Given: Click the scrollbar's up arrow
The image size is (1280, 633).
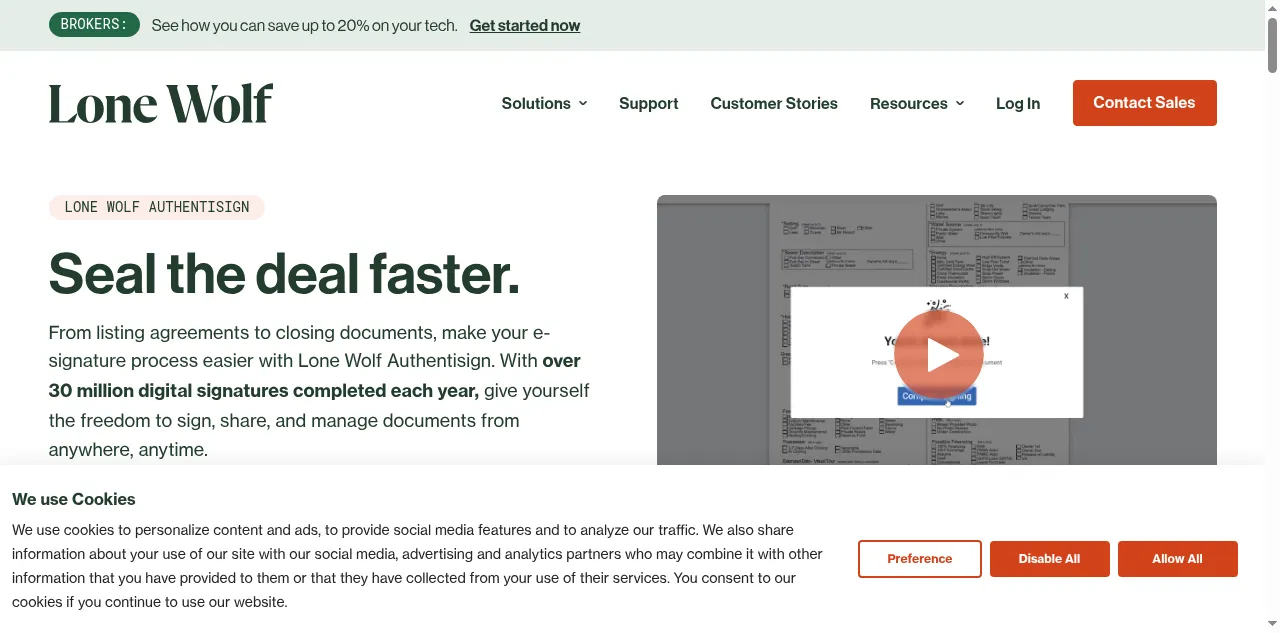Looking at the screenshot, I should pyautogui.click(x=1272, y=7).
